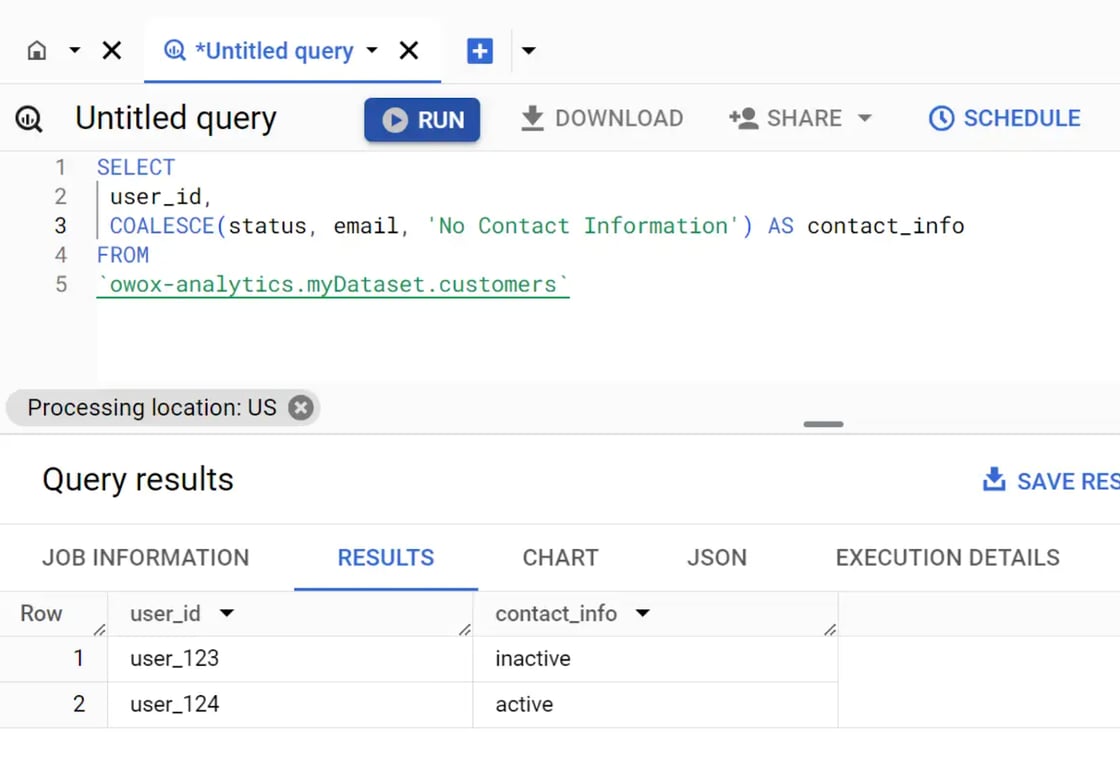Open the Untitled query tab dropdown arrow
Viewport: 1120px width, 768px height.
pyautogui.click(x=372, y=51)
